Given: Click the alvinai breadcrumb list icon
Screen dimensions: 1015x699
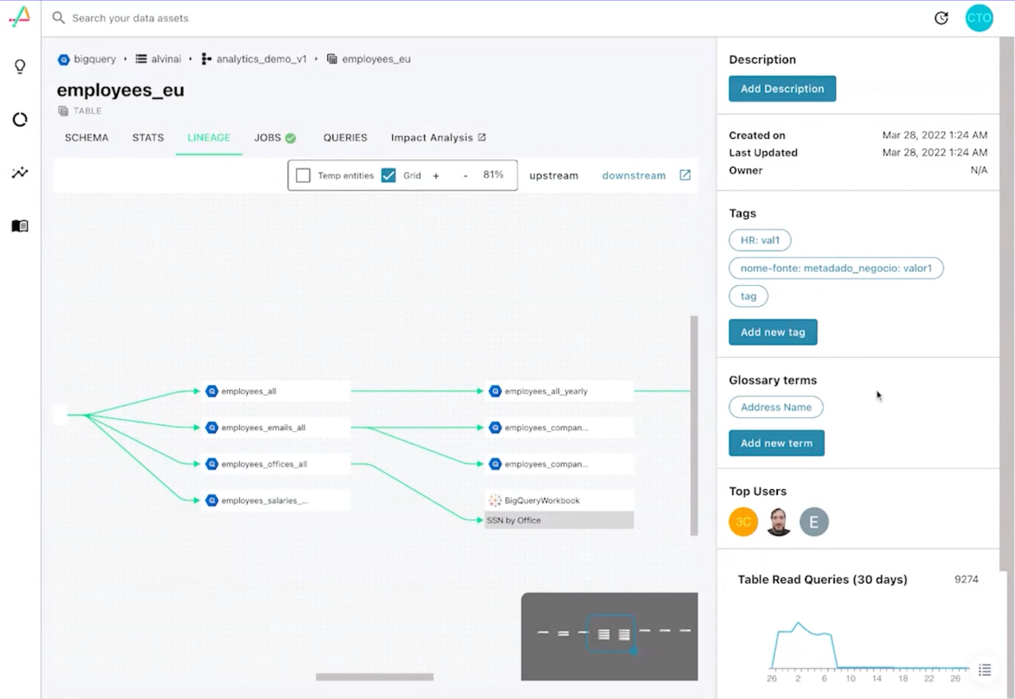Looking at the screenshot, I should (140, 59).
